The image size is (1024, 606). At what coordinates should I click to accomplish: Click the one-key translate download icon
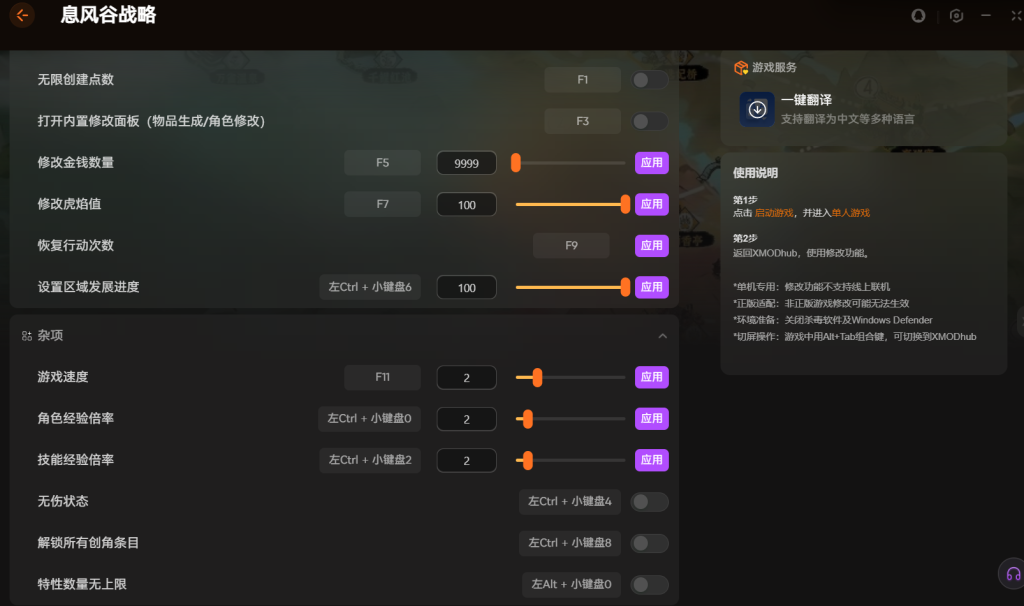(757, 109)
